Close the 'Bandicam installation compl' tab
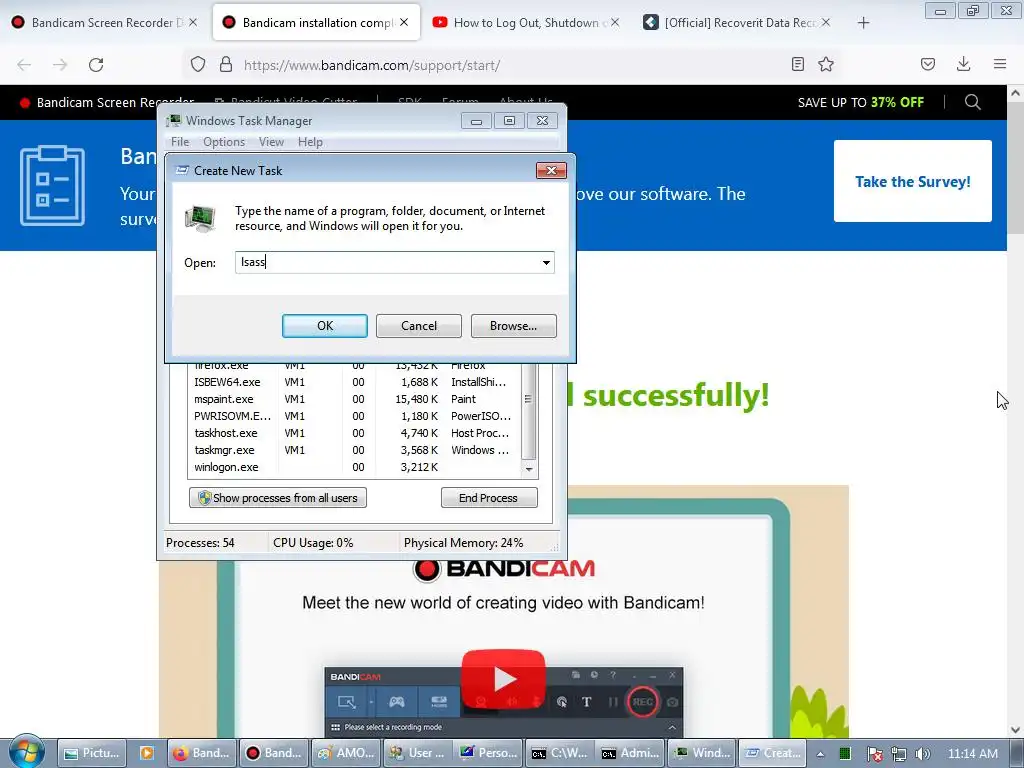This screenshot has width=1024, height=768. click(404, 22)
